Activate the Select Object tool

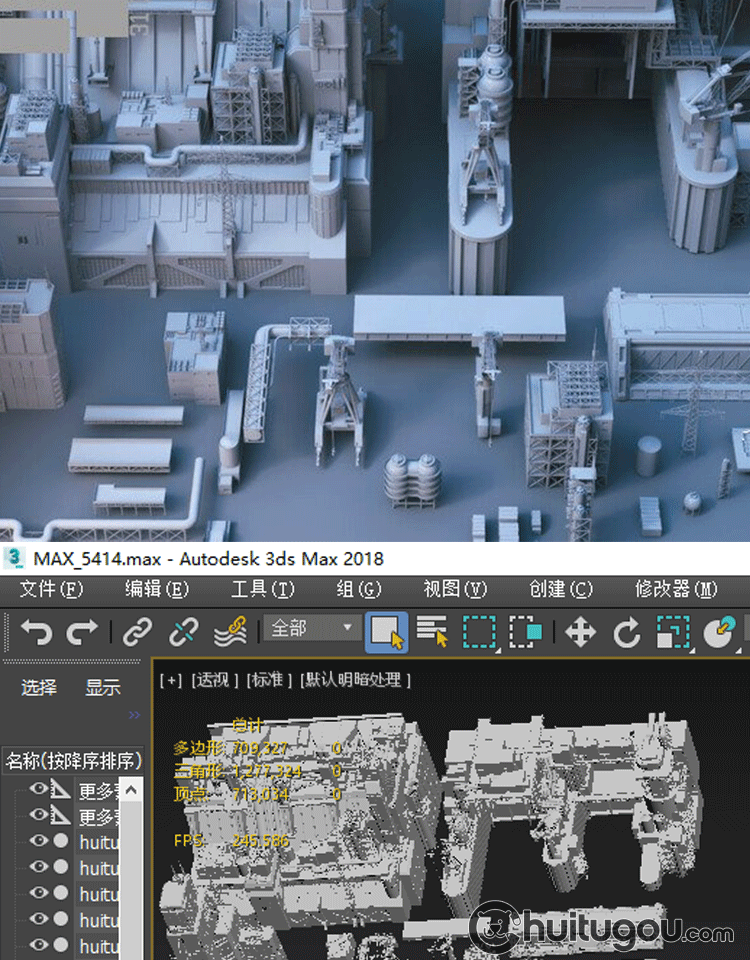386,632
